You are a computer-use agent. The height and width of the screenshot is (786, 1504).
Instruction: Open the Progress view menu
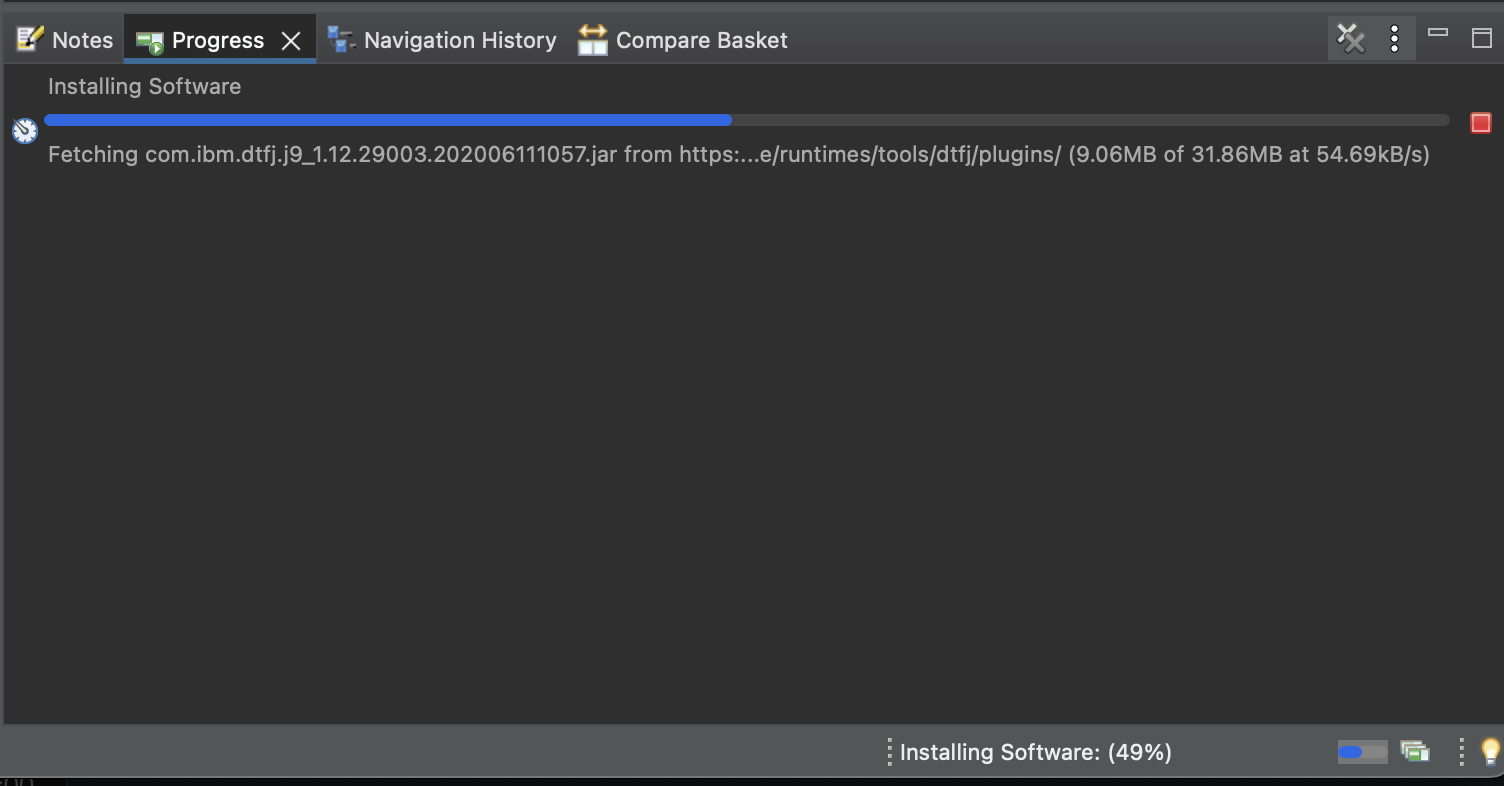(1394, 39)
